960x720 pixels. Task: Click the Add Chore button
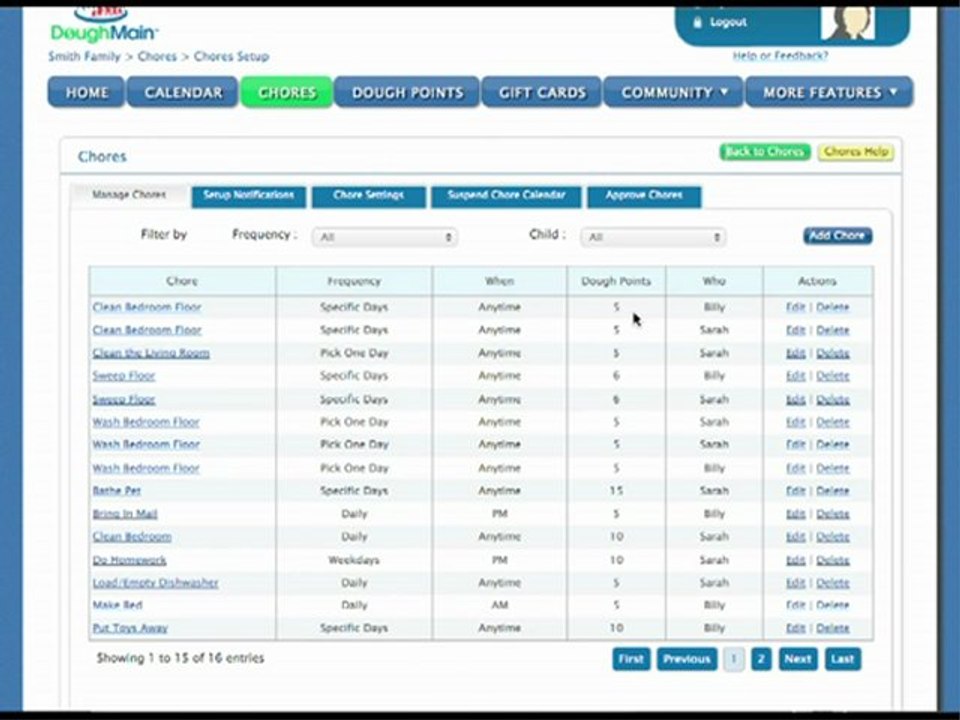(838, 236)
